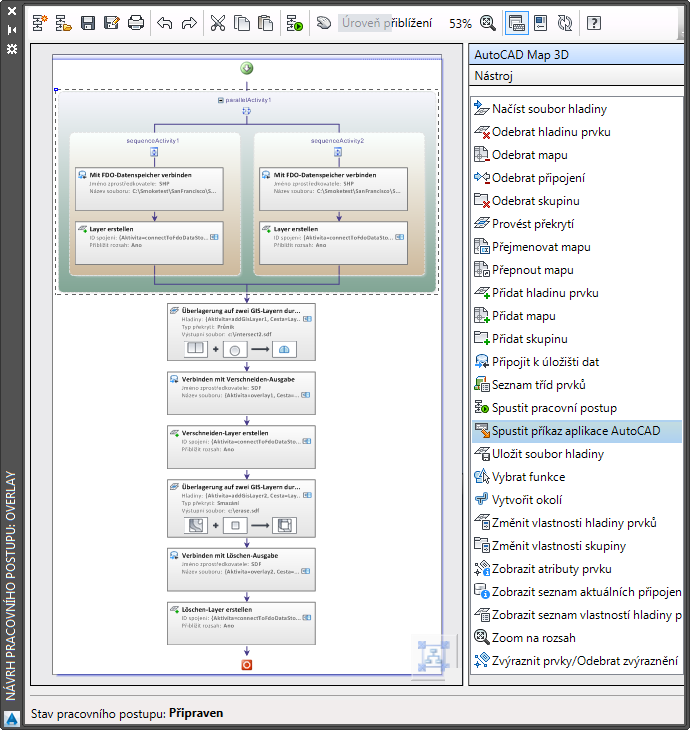690x730 pixels.
Task: Expand the sequenceActivity2 branch icon
Action: tap(338, 152)
